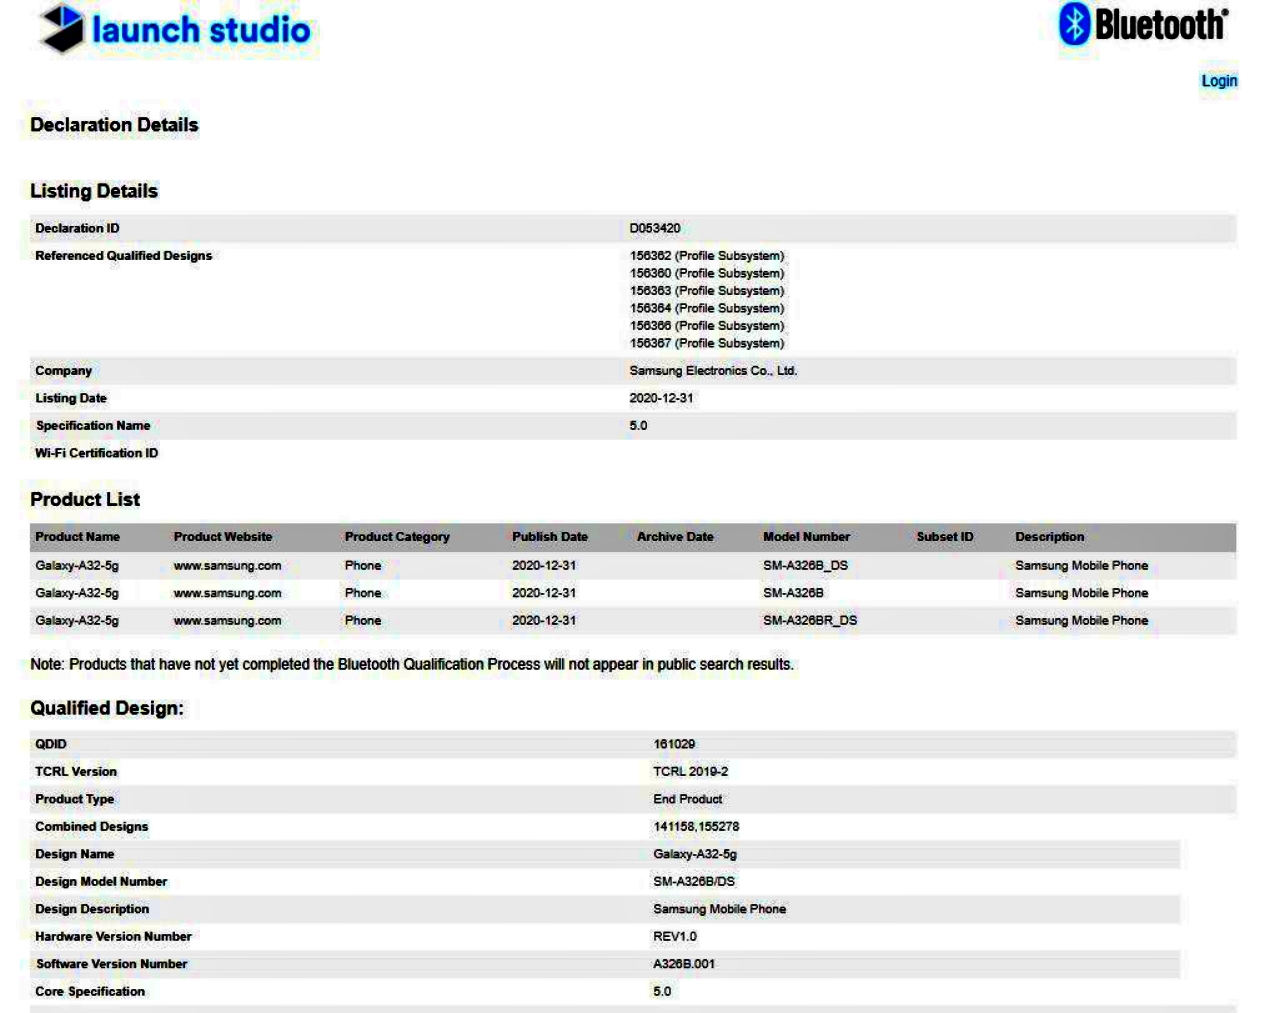The width and height of the screenshot is (1280, 1013).
Task: Click model number SM-A326B
Action: pyautogui.click(x=793, y=593)
